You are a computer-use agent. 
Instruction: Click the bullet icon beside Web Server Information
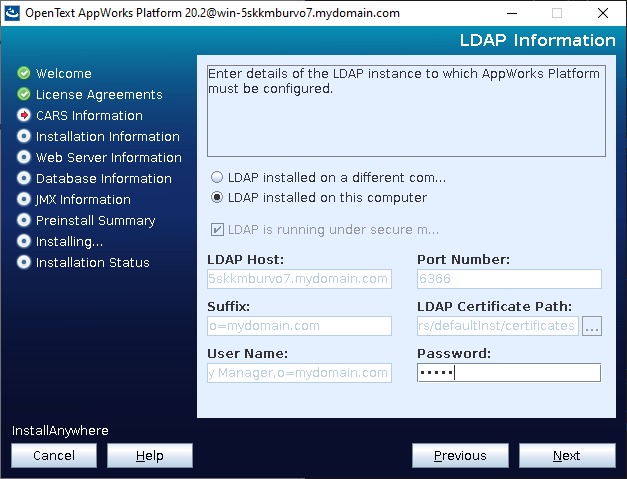pyautogui.click(x=24, y=157)
